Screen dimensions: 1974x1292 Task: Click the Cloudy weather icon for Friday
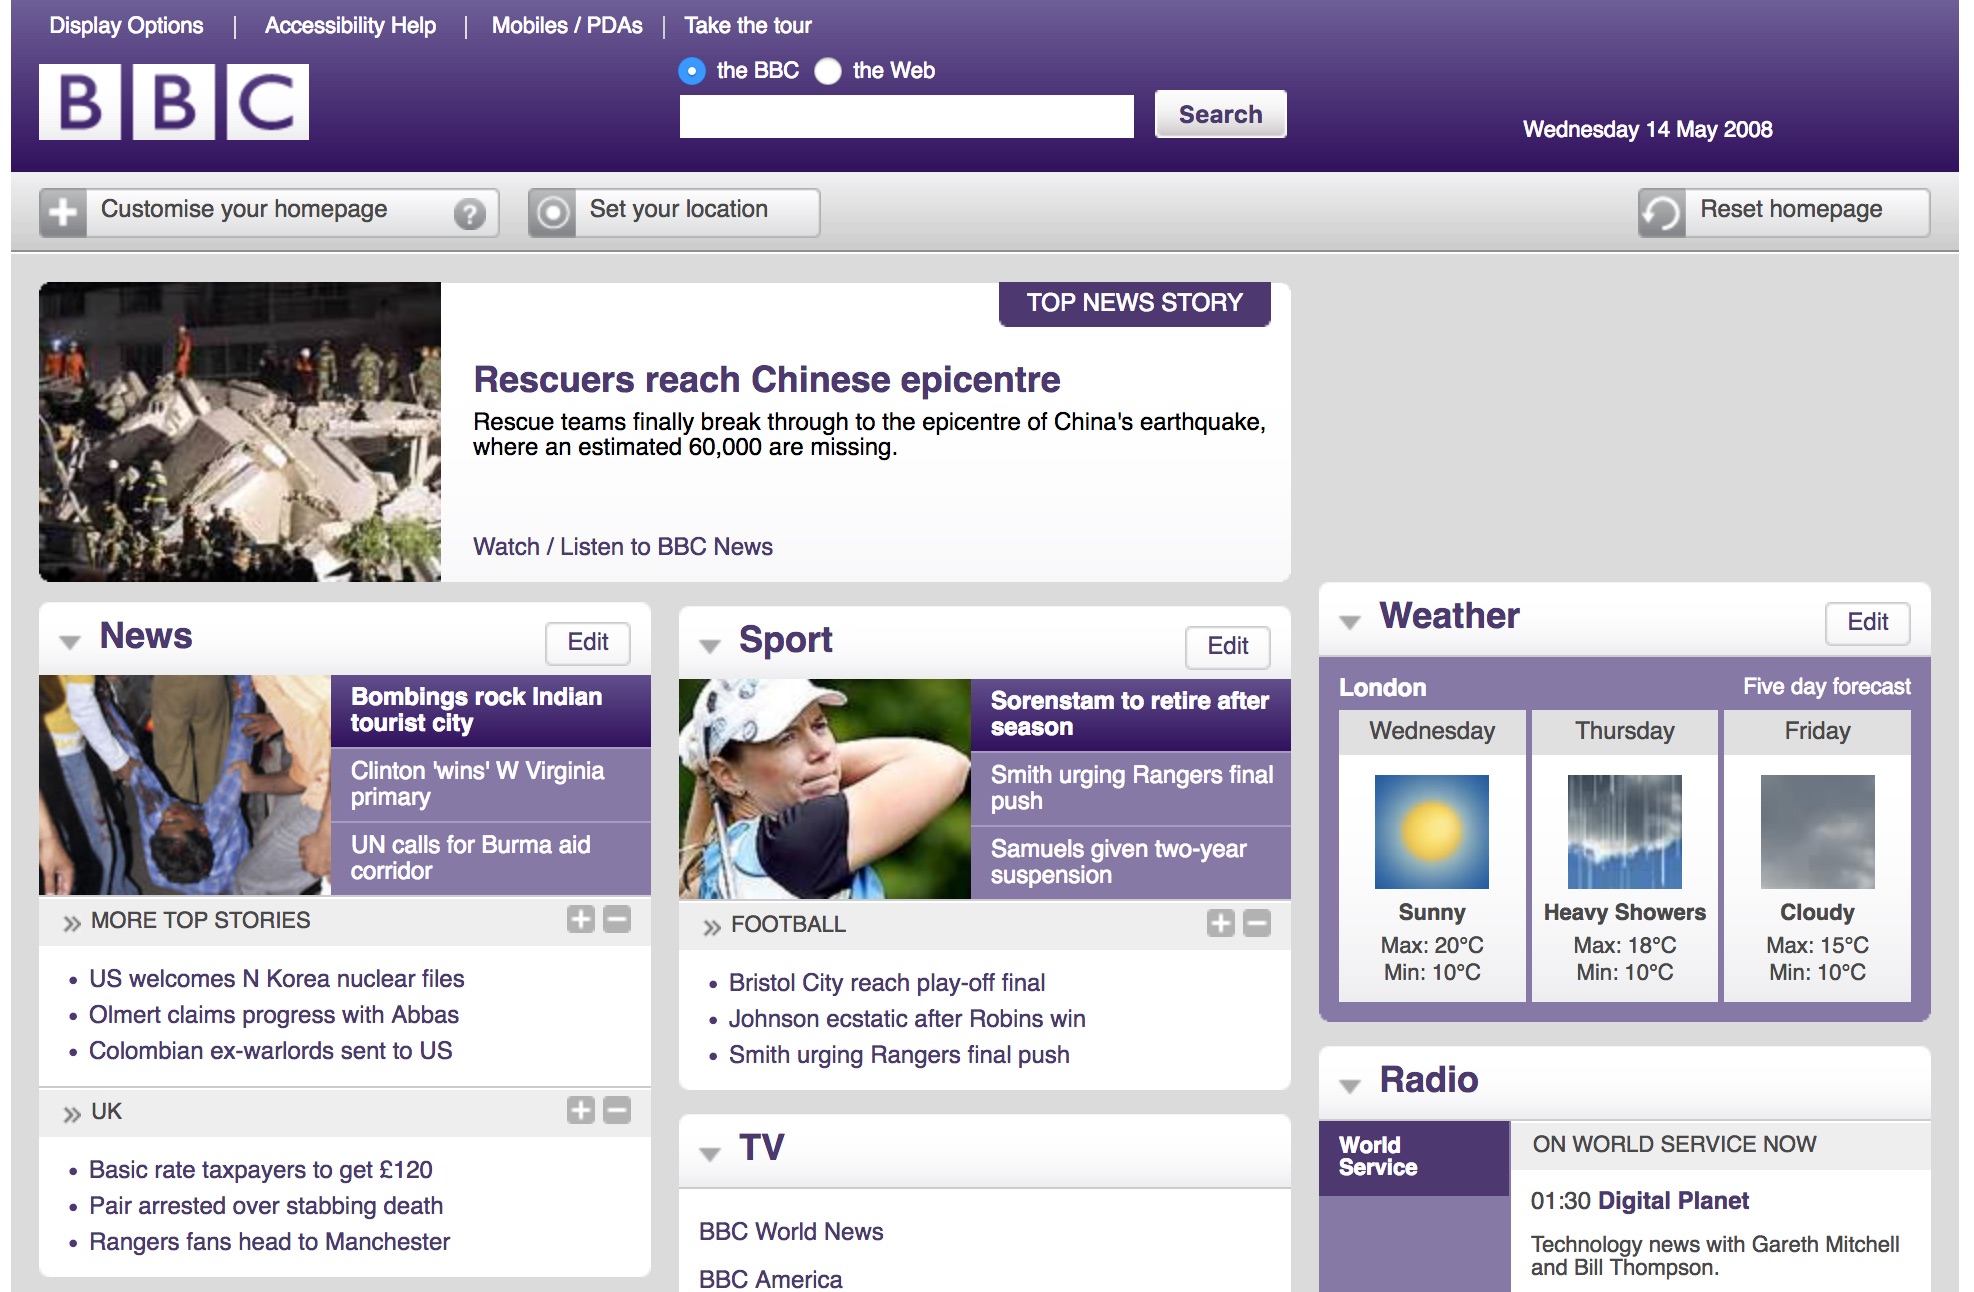tap(1817, 832)
